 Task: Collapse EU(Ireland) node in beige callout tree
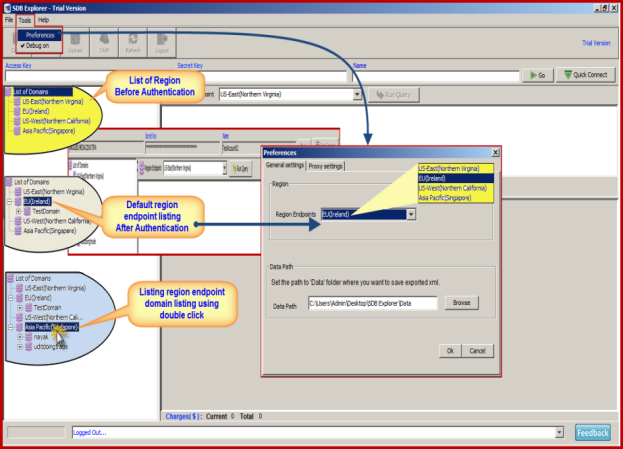point(10,202)
